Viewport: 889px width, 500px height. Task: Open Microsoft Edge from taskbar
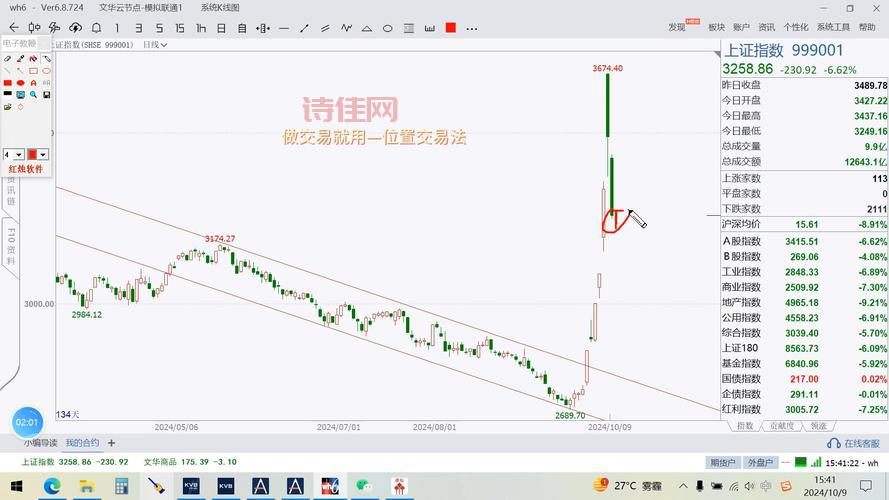coord(52,486)
